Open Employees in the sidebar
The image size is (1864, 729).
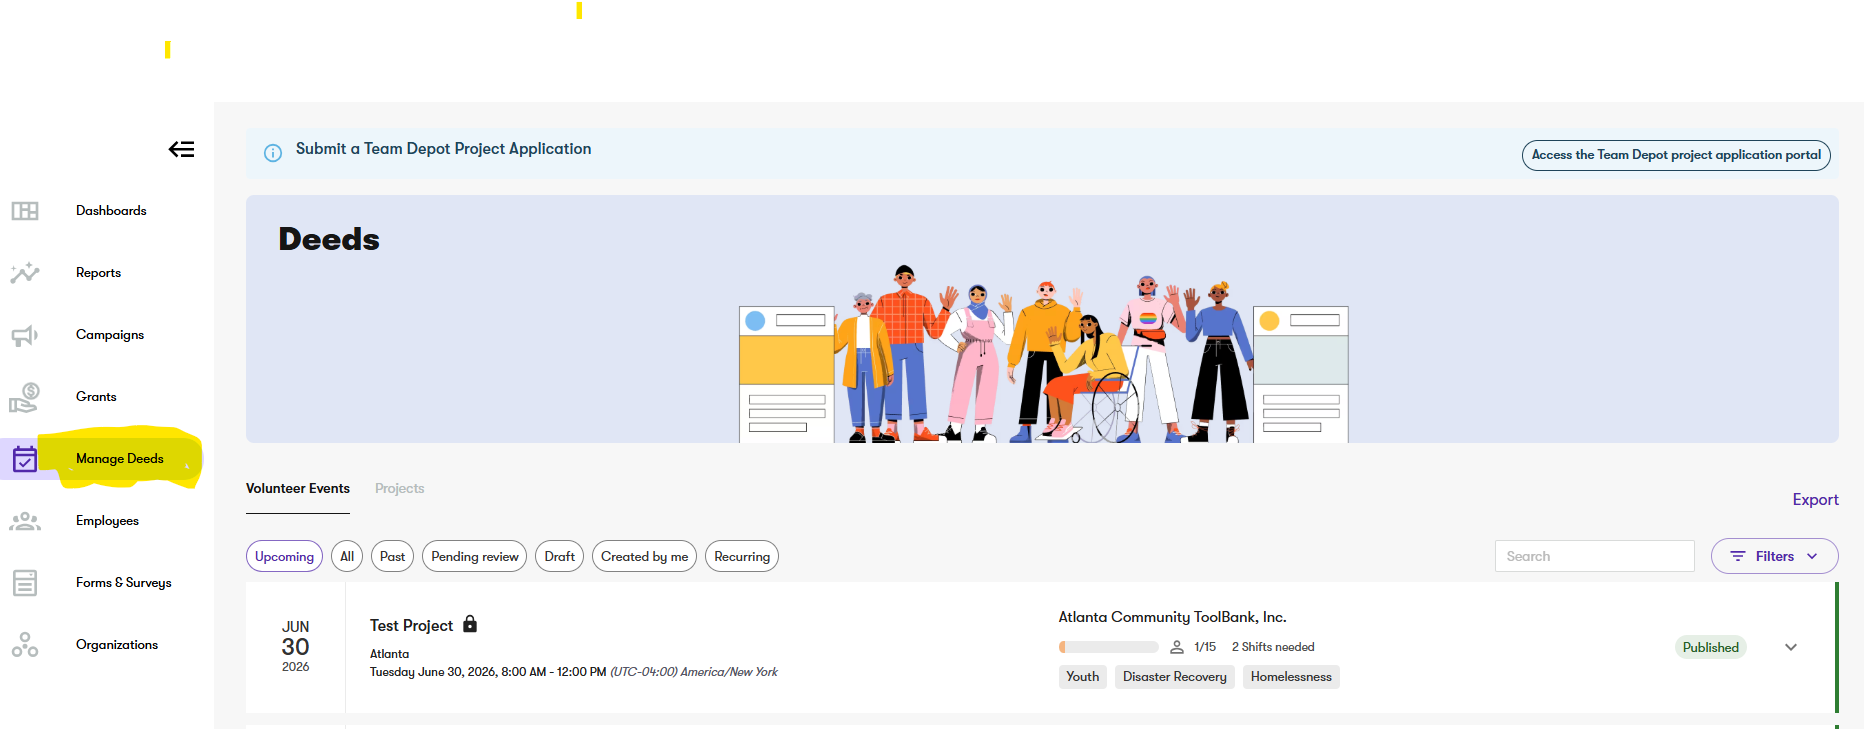(x=107, y=521)
